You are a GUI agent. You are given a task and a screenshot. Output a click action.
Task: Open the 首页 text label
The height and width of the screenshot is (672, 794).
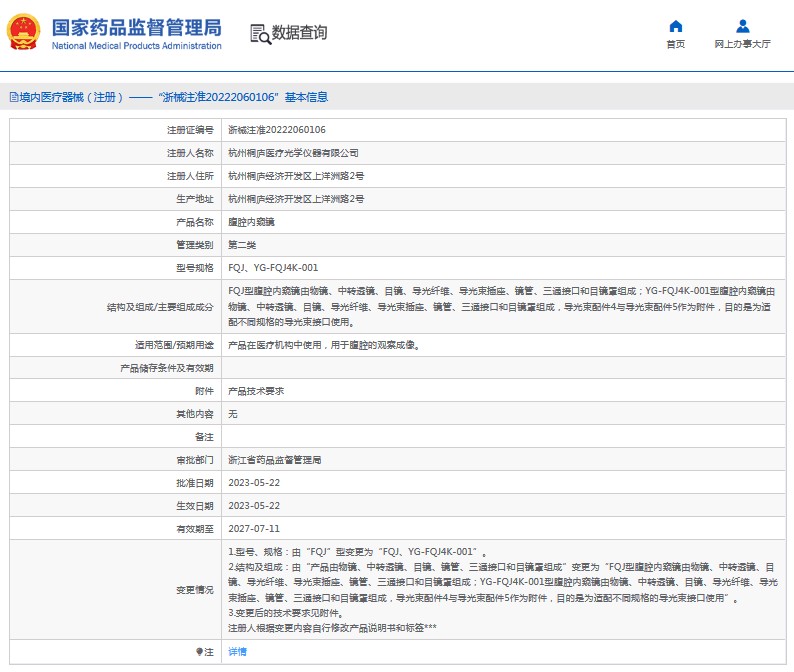(676, 44)
